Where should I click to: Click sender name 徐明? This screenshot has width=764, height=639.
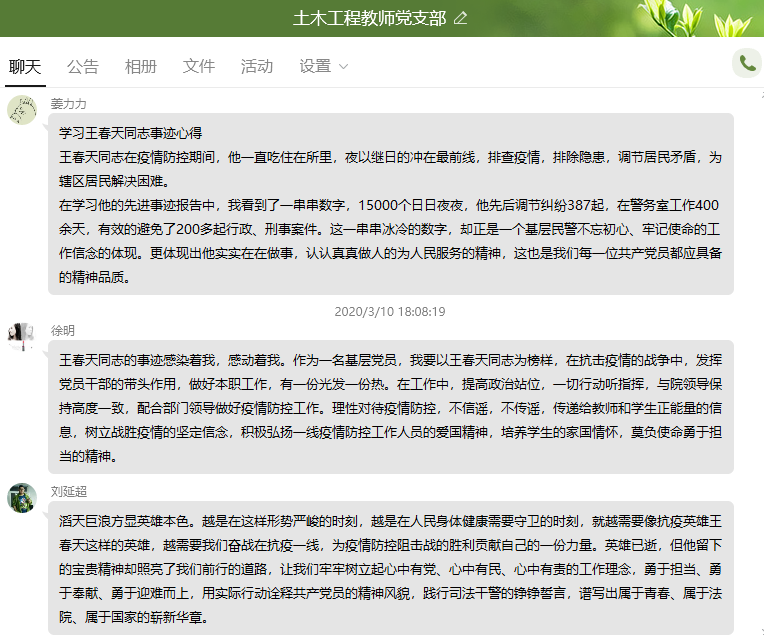(63, 331)
